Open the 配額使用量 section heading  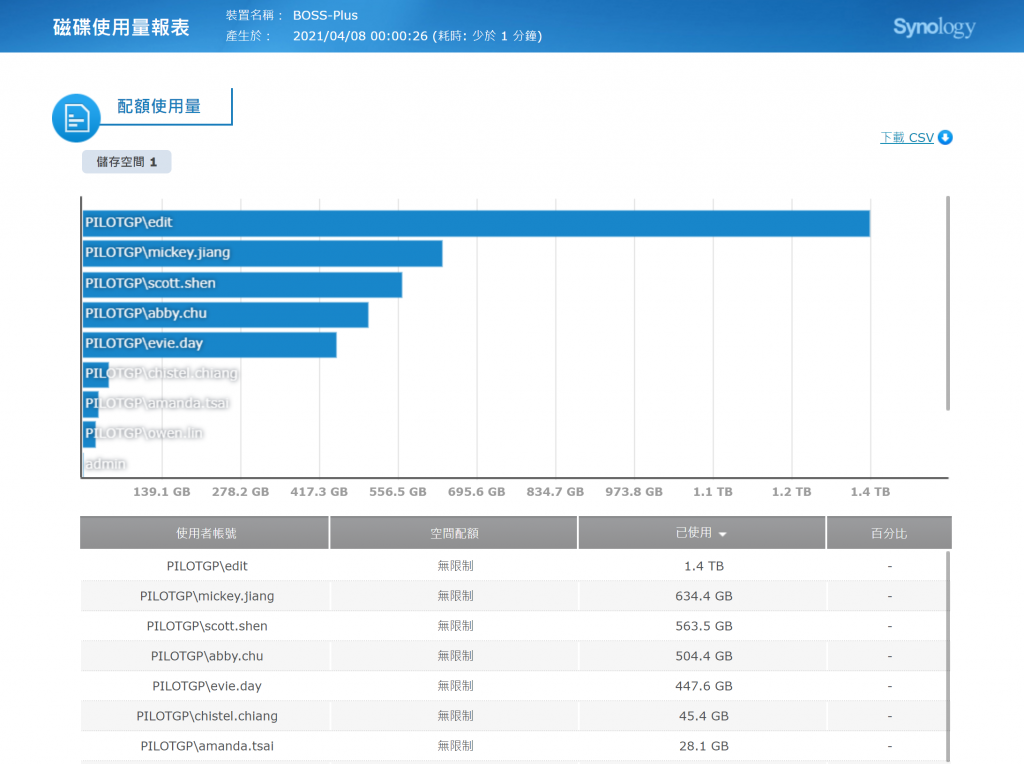click(159, 106)
